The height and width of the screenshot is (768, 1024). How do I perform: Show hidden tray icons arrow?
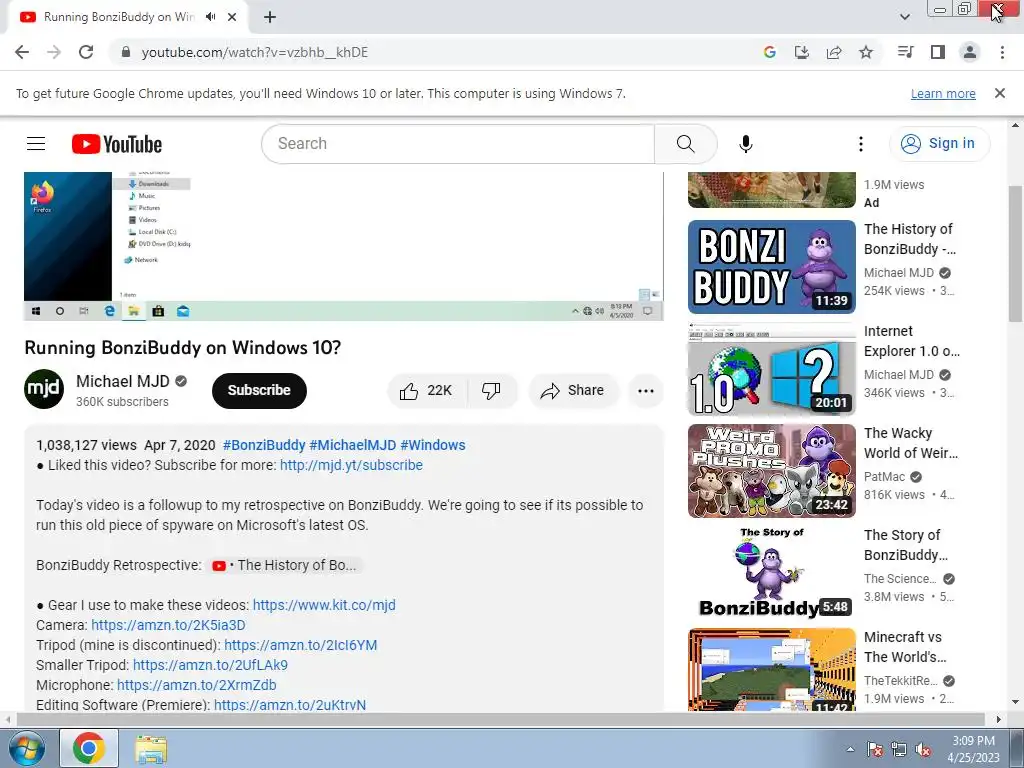[850, 749]
